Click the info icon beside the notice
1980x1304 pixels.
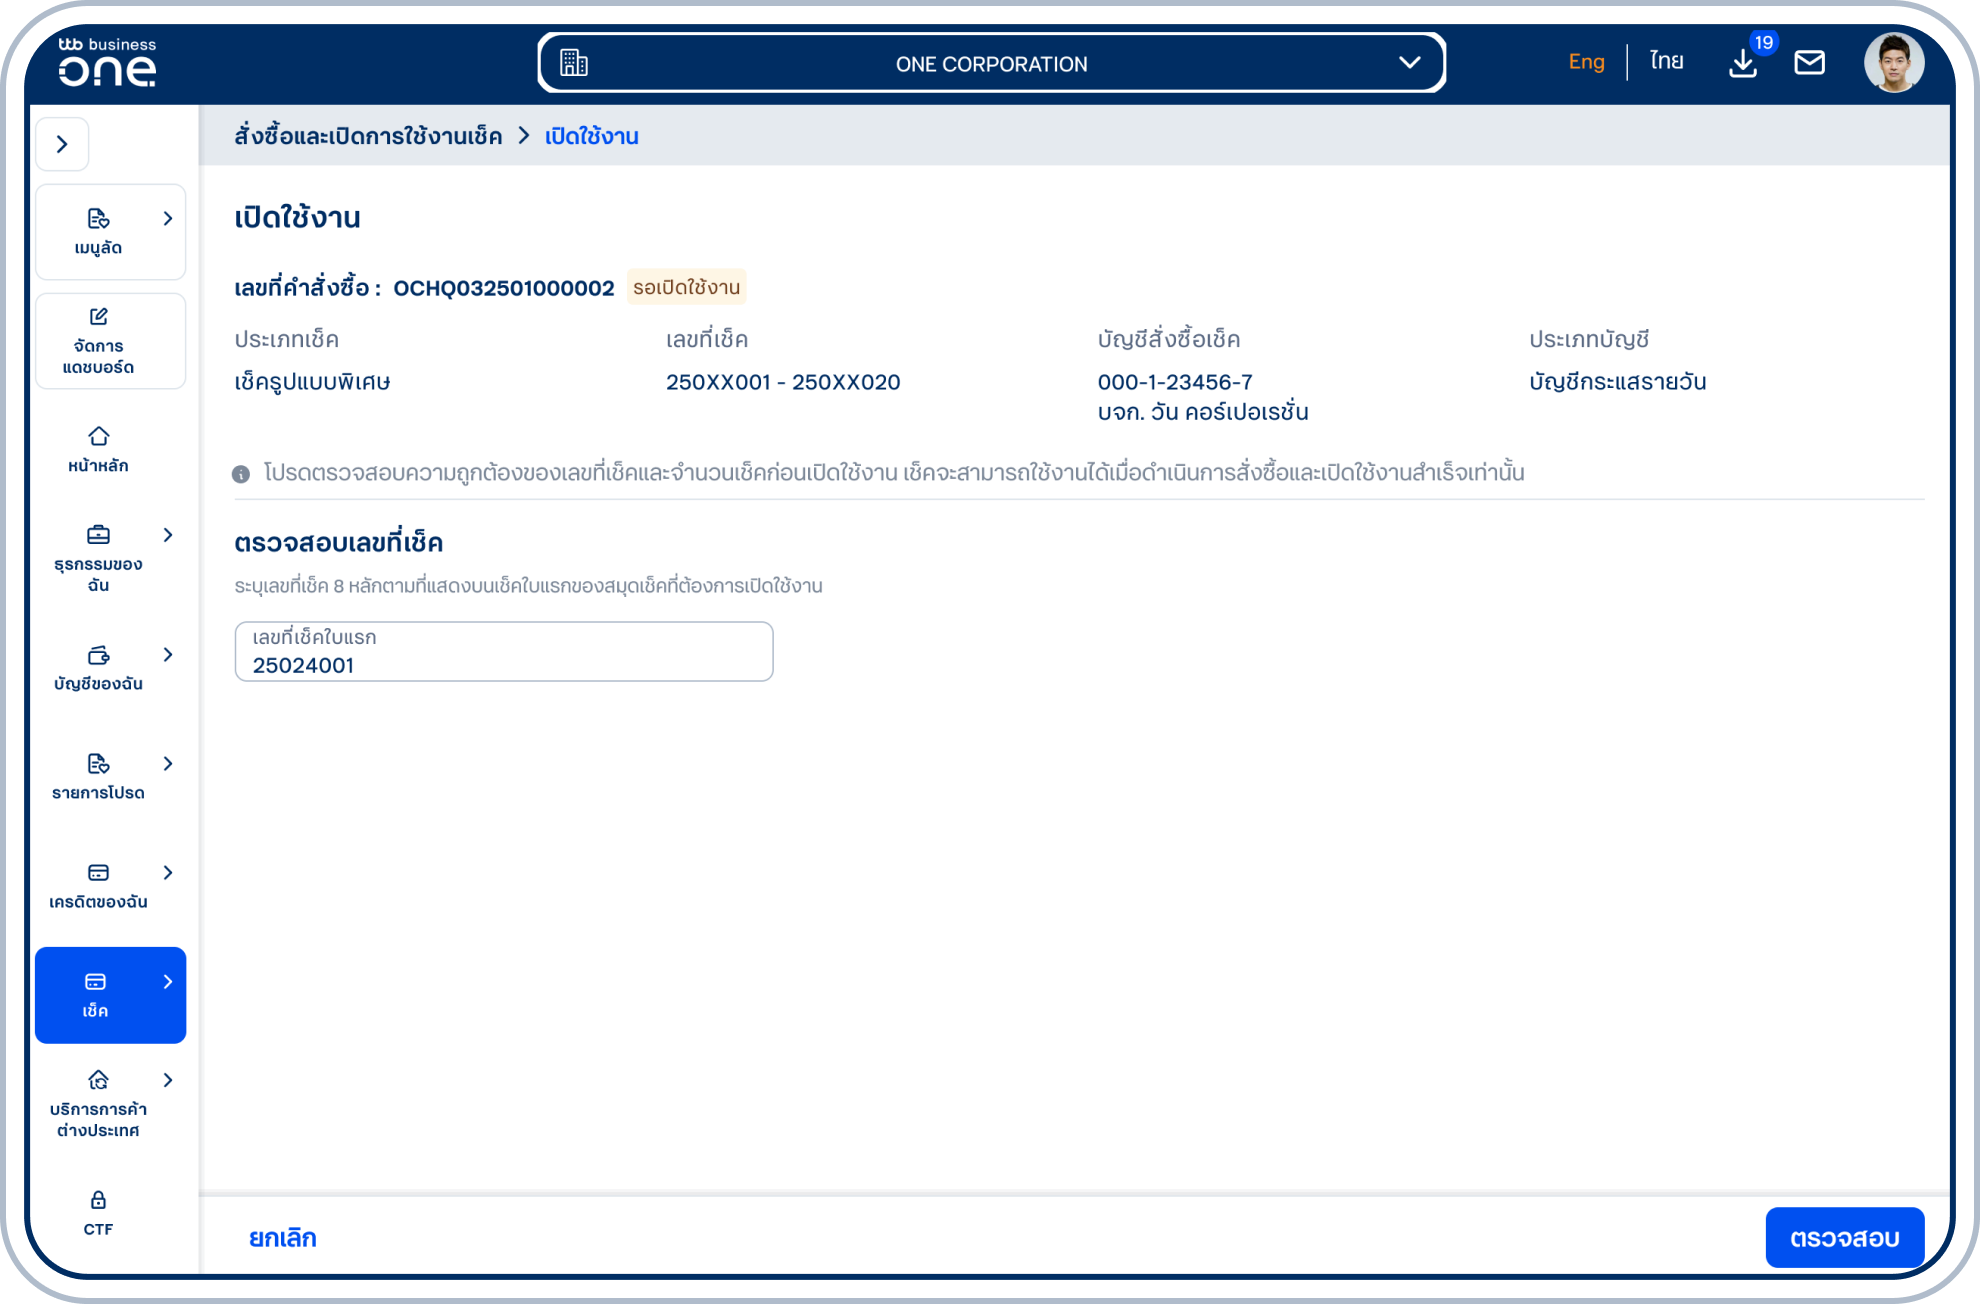(x=241, y=474)
